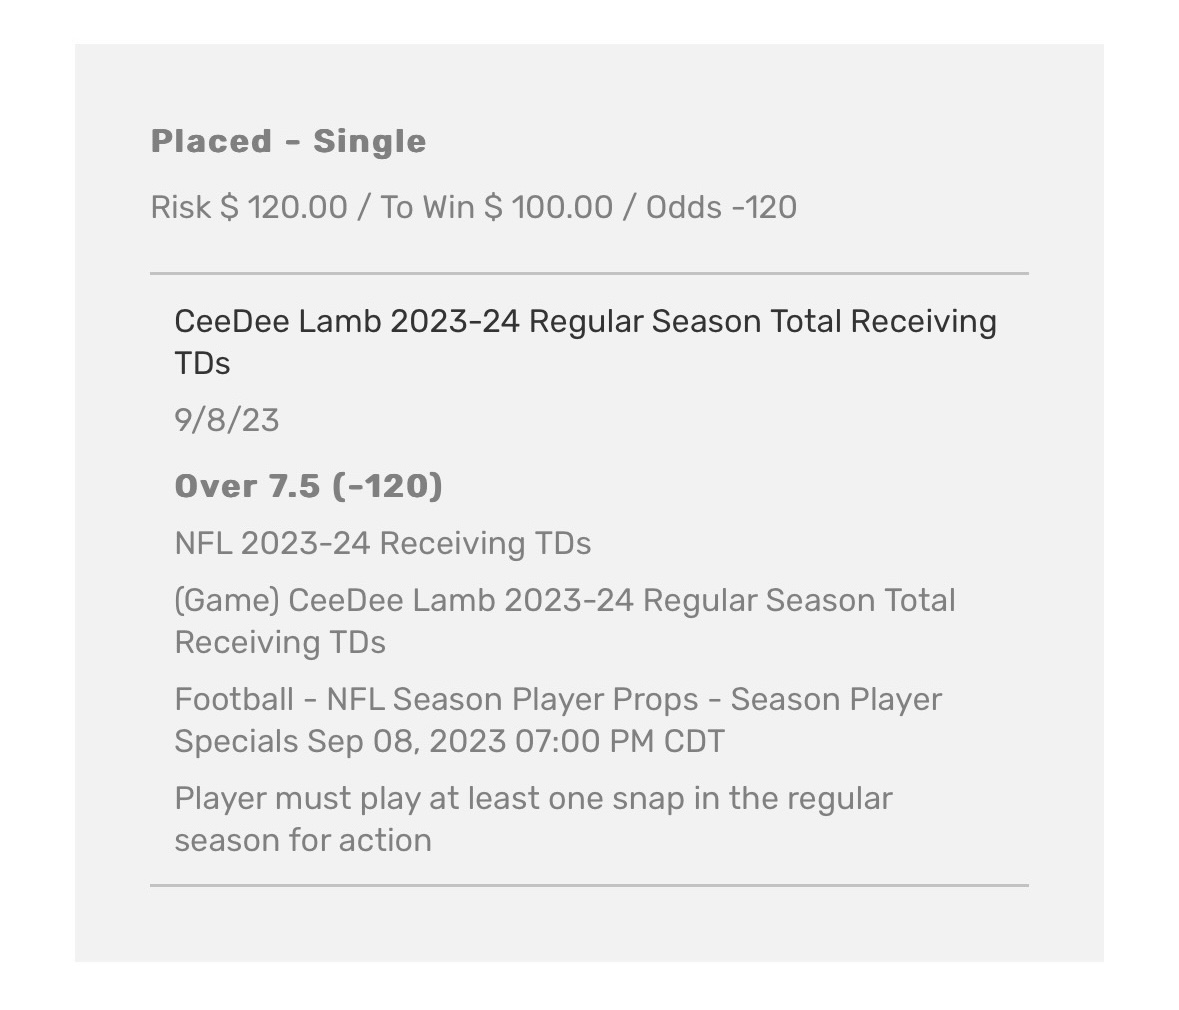Click the "season for action" text
Viewport: 1179px width, 1010px height.
pyautogui.click(x=303, y=840)
